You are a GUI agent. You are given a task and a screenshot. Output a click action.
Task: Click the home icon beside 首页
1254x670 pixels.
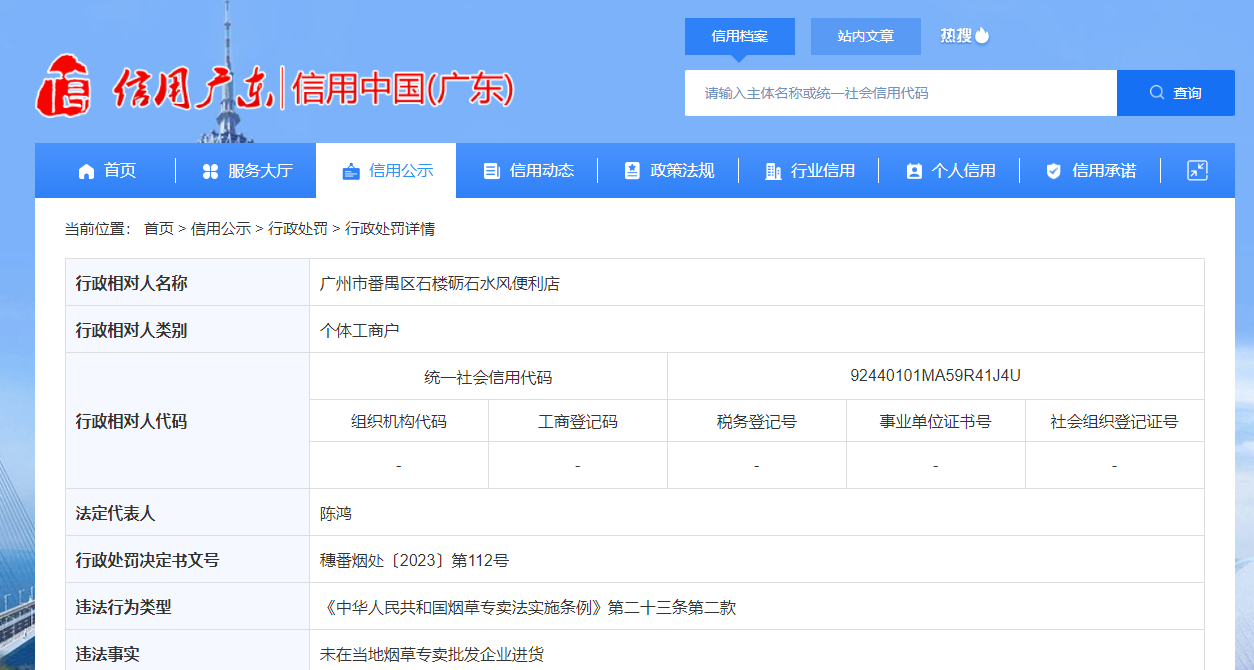coord(86,171)
